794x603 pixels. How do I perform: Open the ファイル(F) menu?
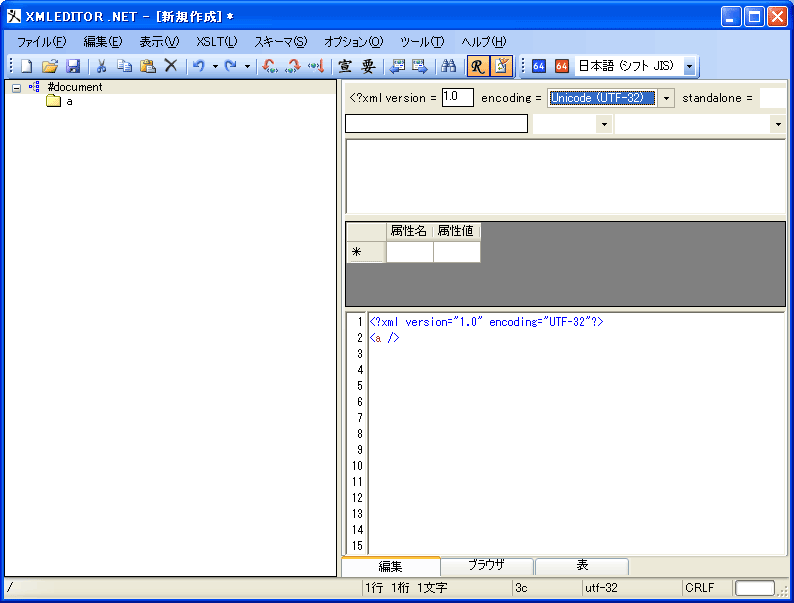pos(42,42)
